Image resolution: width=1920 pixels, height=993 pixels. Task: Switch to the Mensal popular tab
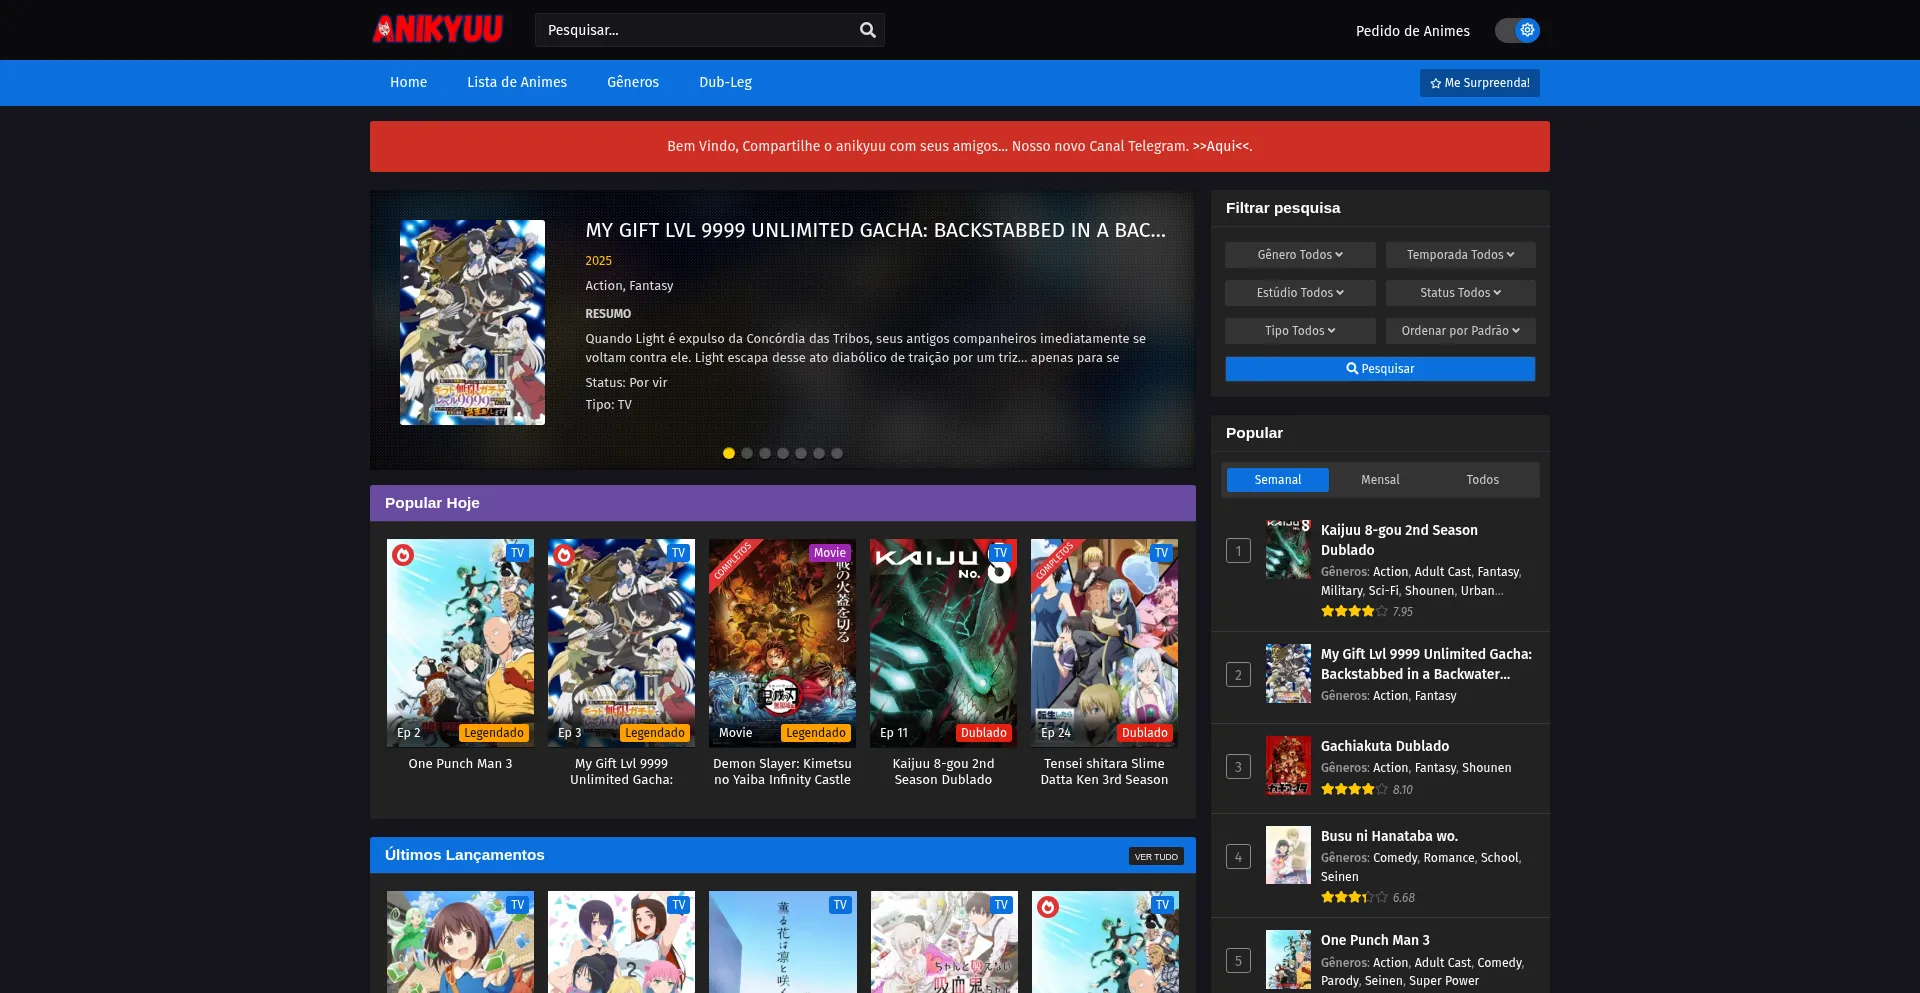pyautogui.click(x=1380, y=480)
